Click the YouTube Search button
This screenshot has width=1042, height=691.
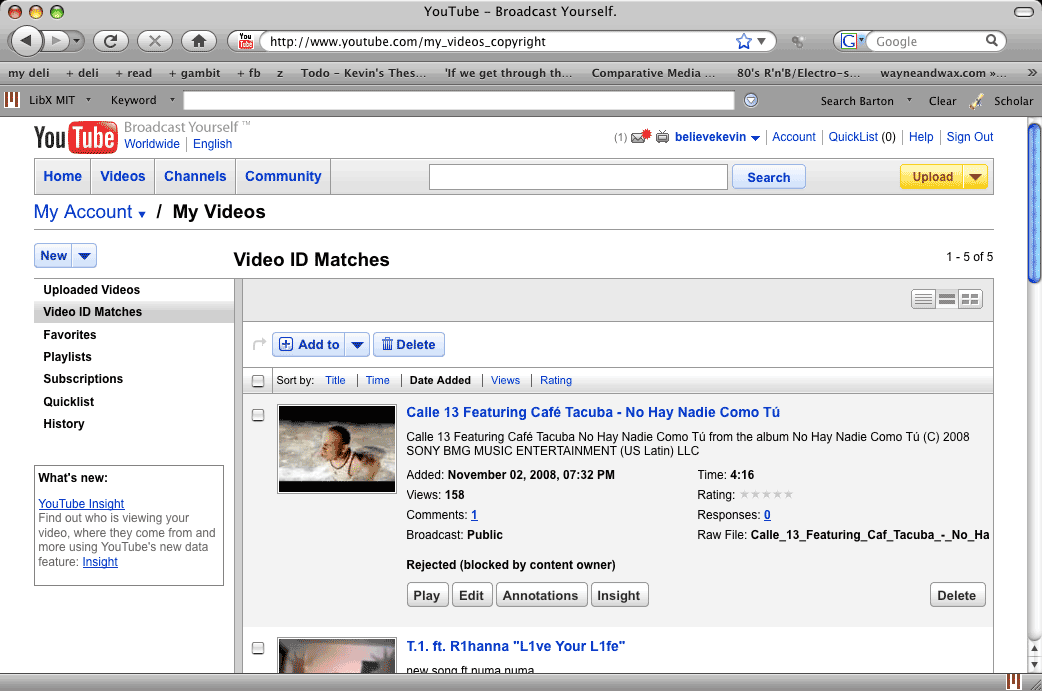(x=769, y=177)
